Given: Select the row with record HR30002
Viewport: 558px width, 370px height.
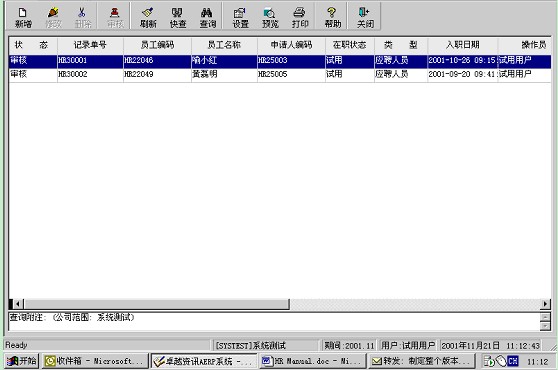Looking at the screenshot, I should pyautogui.click(x=280, y=74).
